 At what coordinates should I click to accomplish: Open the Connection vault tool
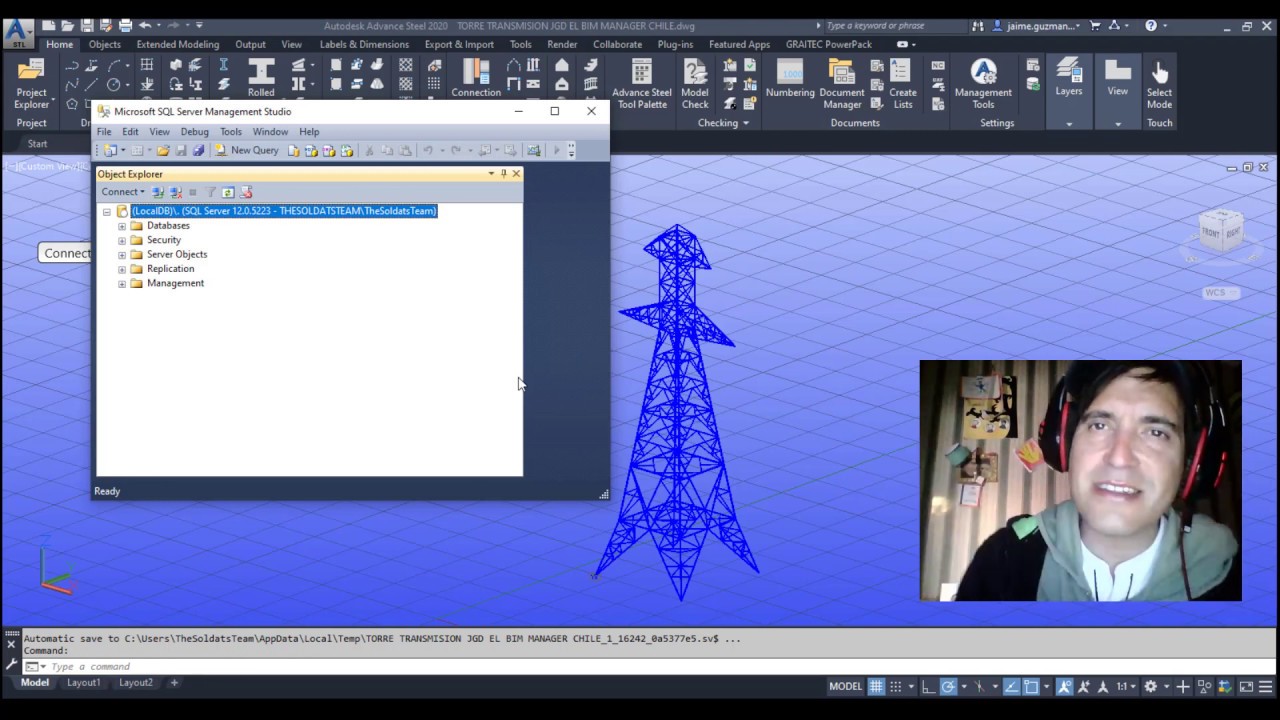pyautogui.click(x=476, y=79)
